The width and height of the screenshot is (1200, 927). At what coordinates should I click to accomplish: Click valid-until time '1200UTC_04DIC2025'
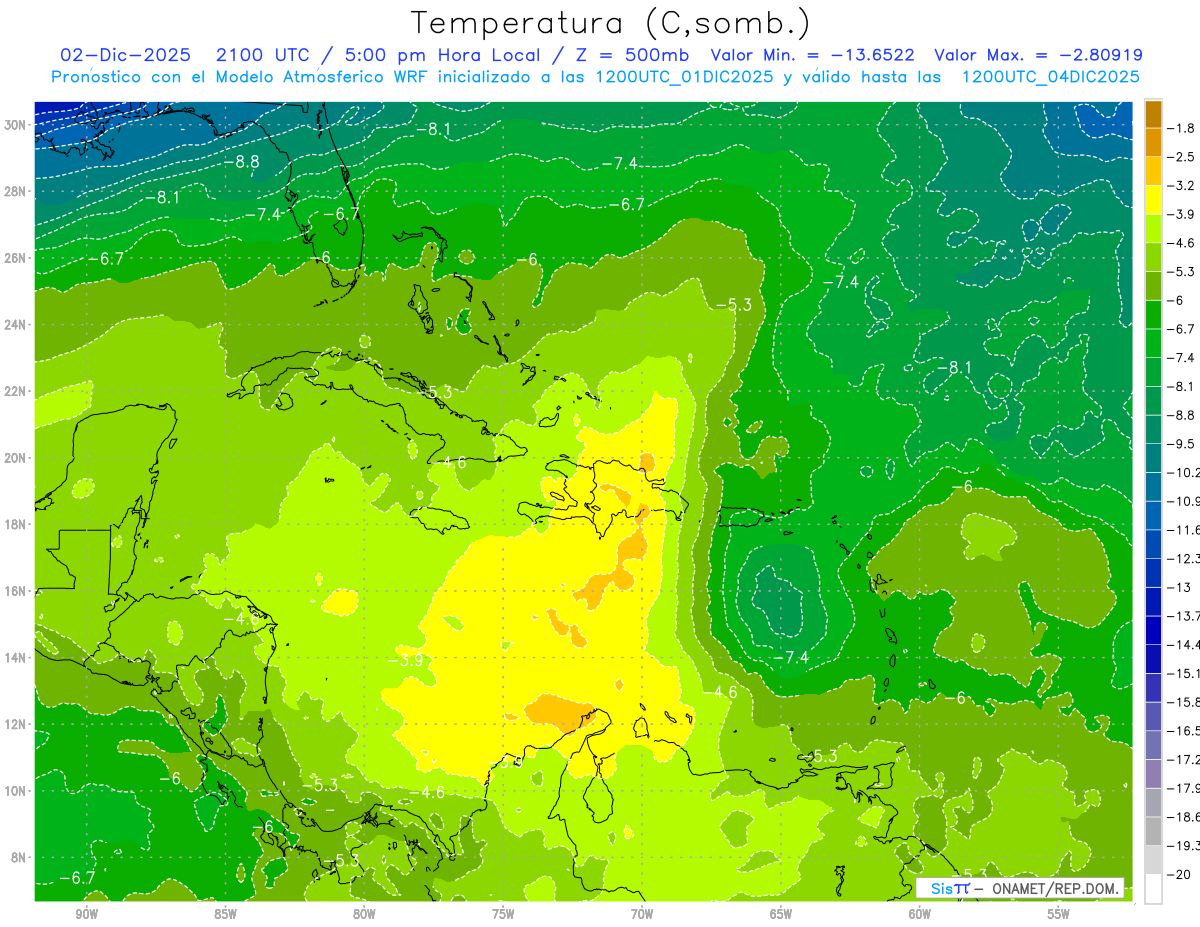pos(1050,76)
